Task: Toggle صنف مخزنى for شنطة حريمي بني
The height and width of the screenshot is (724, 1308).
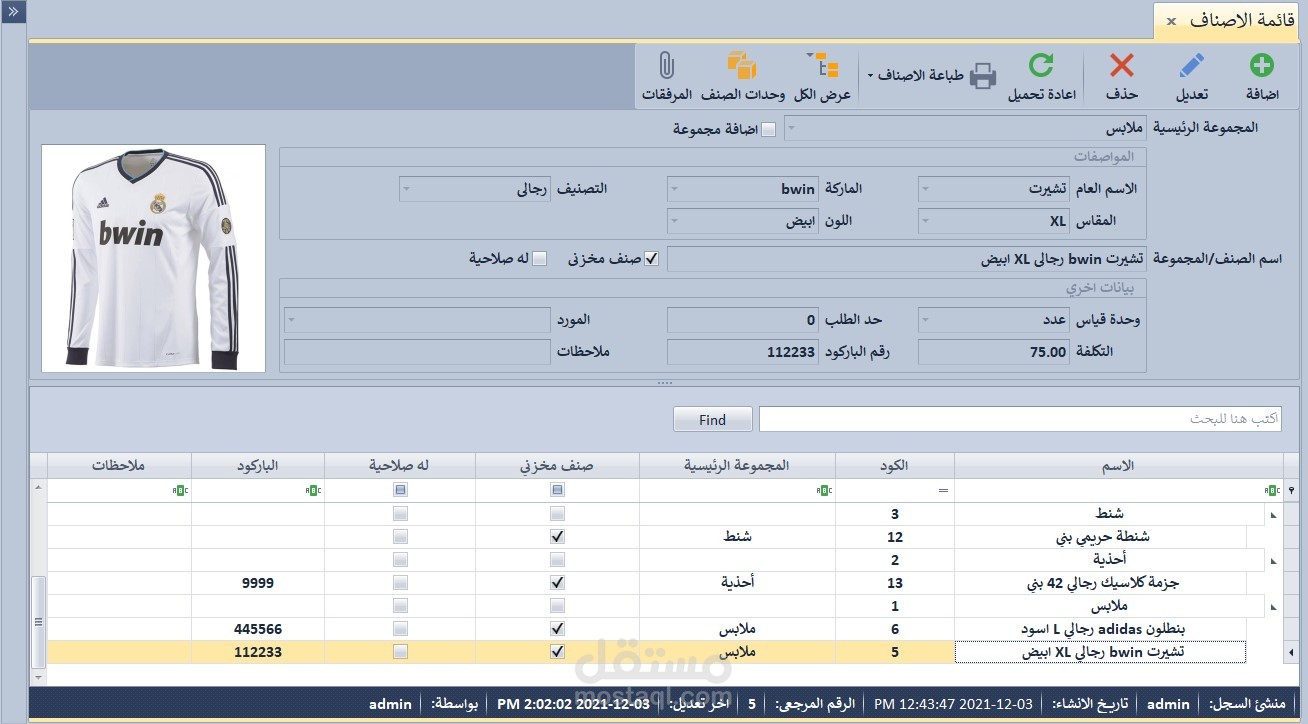Action: tap(557, 537)
